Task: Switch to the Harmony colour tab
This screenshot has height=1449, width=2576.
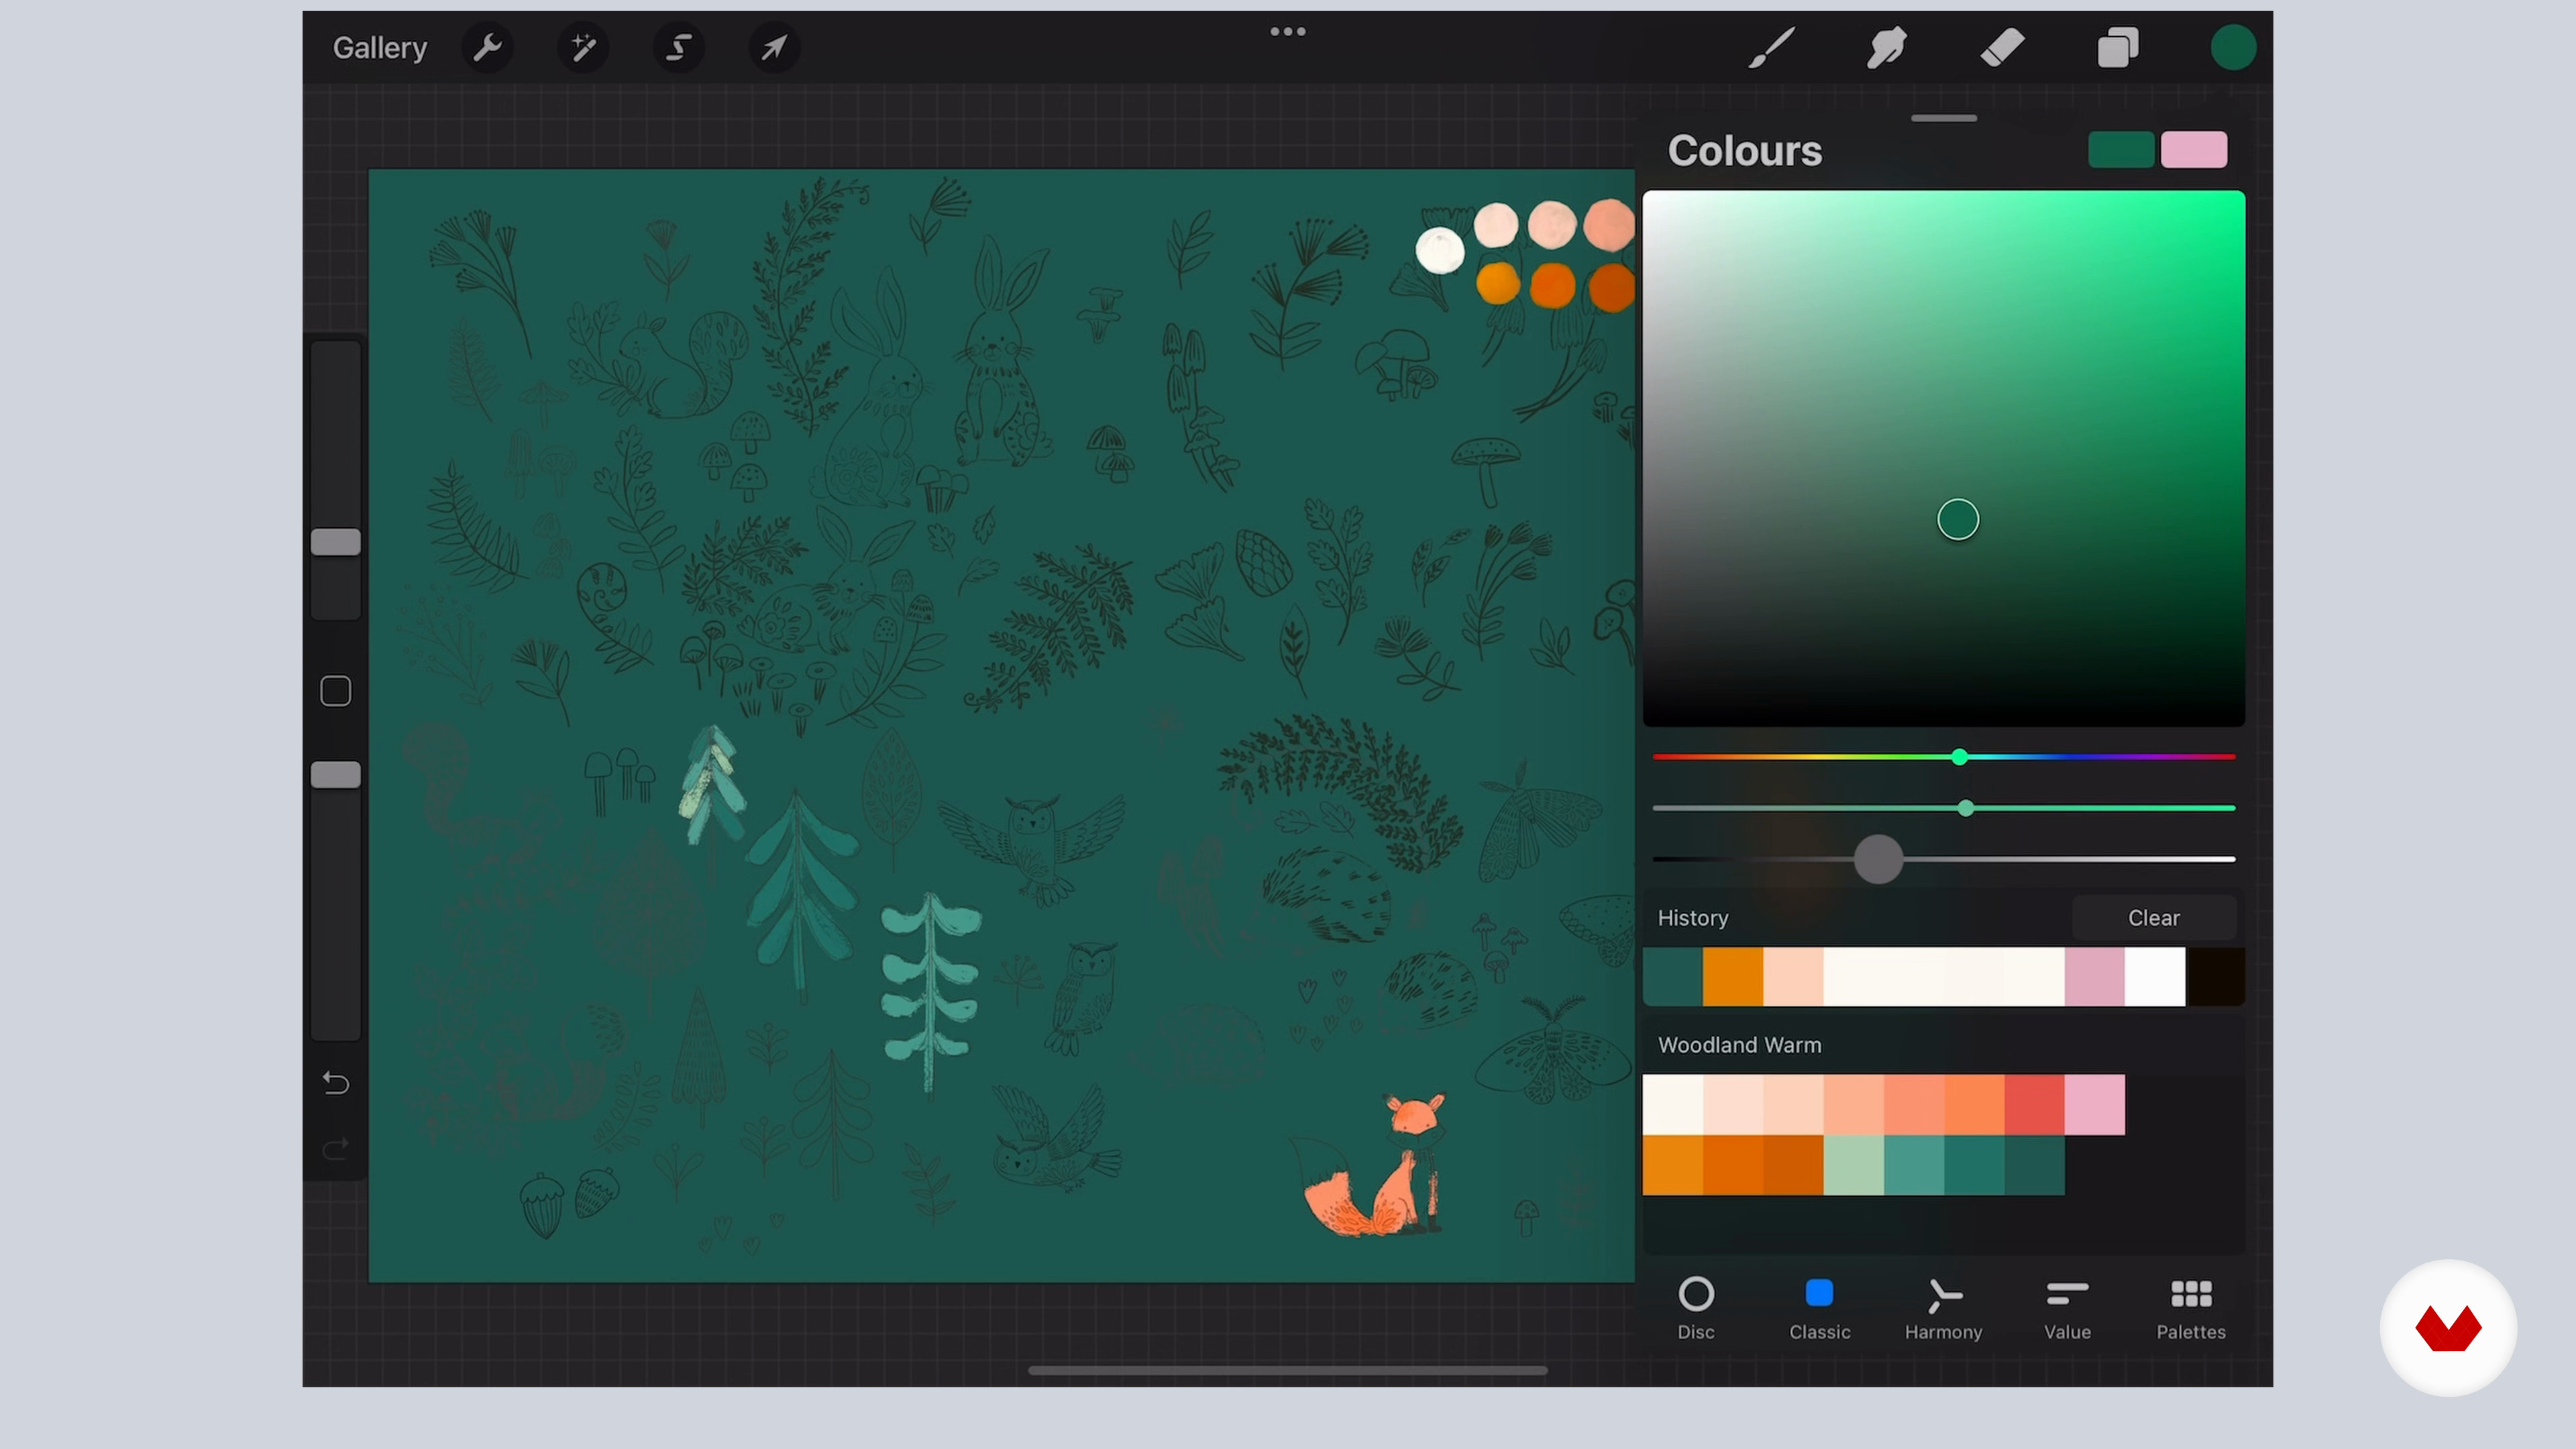Action: pos(1943,1308)
